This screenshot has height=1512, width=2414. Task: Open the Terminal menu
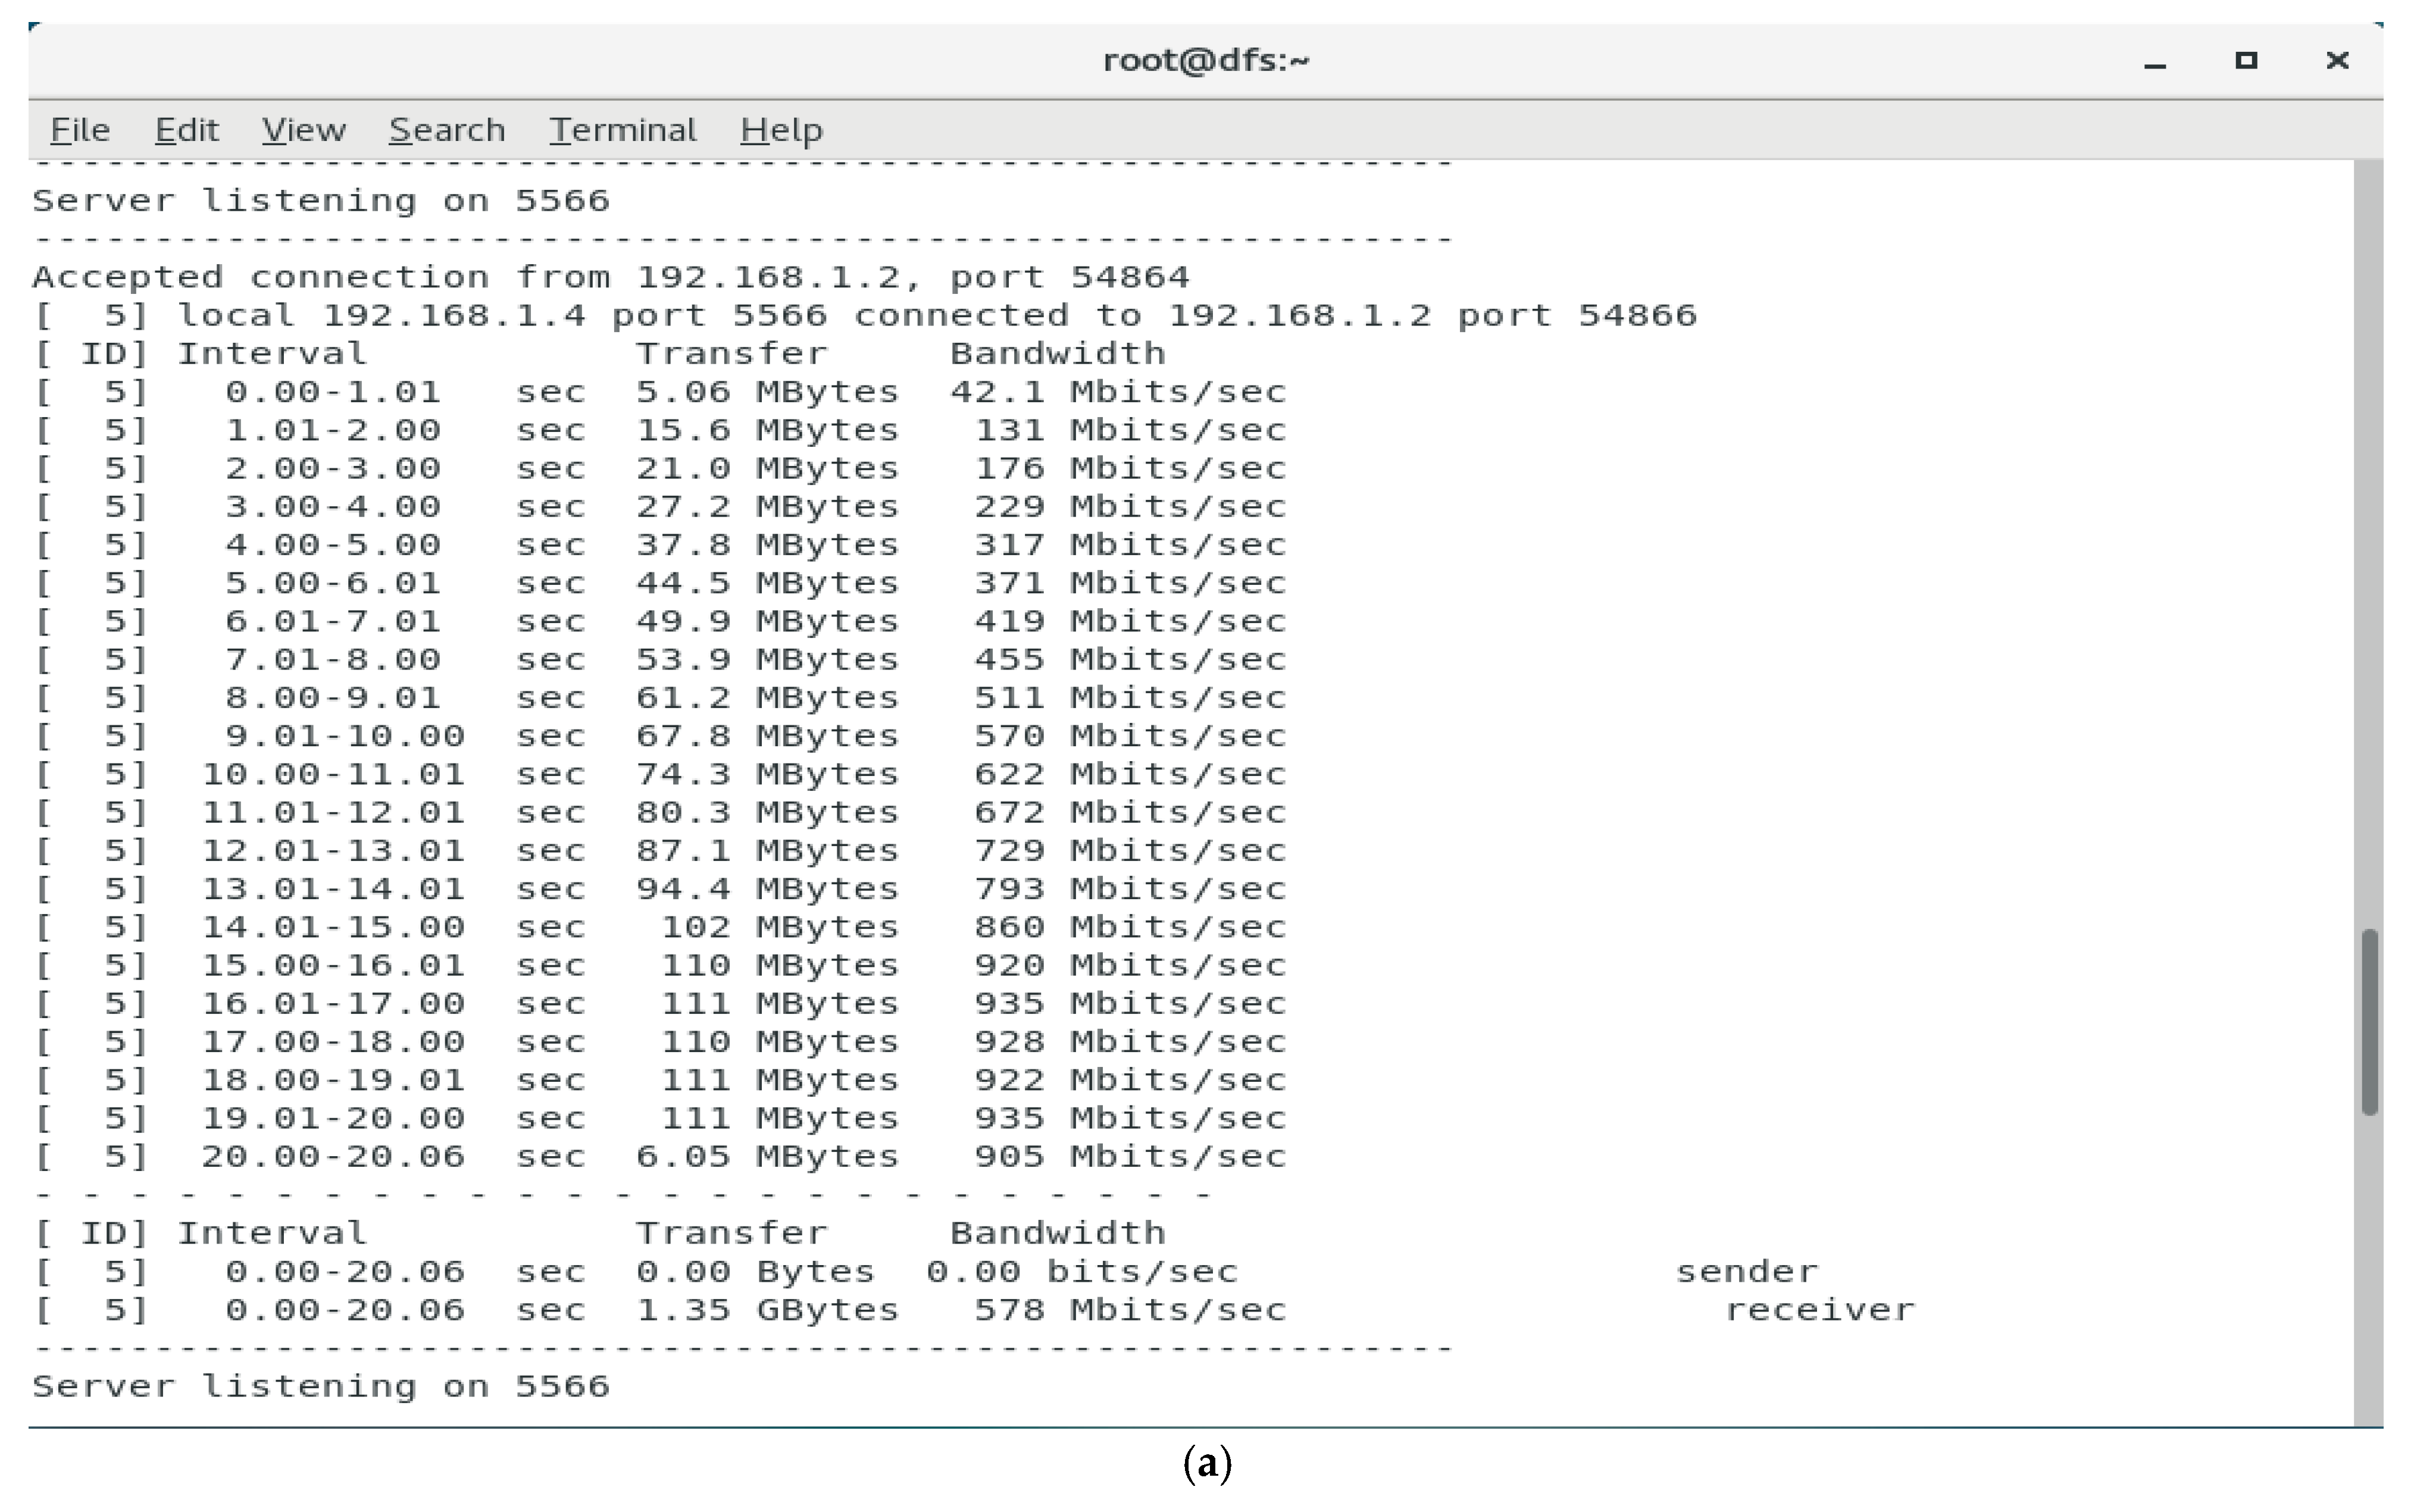[x=622, y=130]
